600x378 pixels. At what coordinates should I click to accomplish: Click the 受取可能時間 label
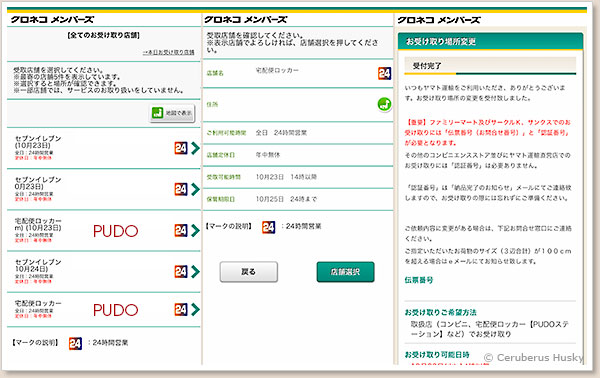(224, 177)
